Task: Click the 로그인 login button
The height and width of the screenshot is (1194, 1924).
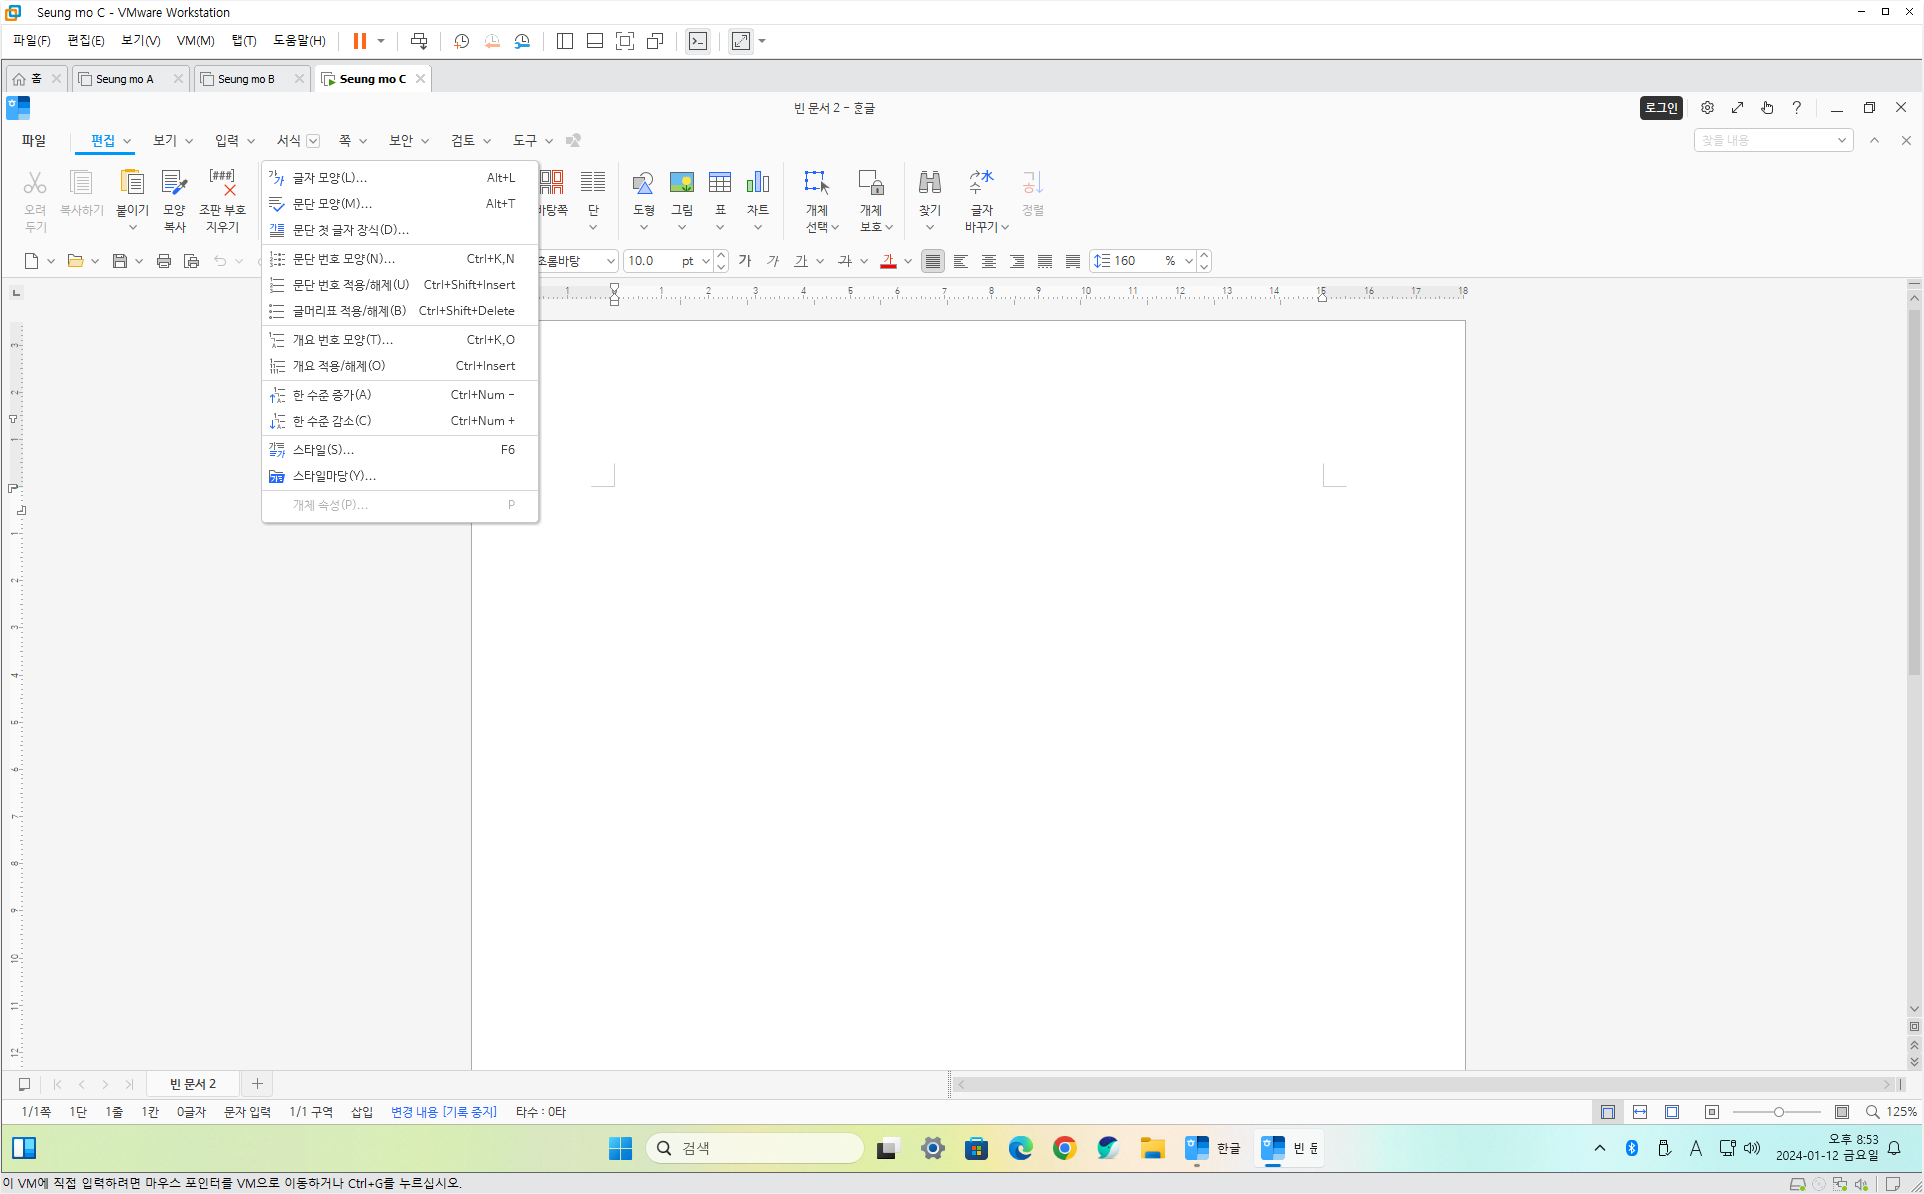Action: click(1661, 107)
